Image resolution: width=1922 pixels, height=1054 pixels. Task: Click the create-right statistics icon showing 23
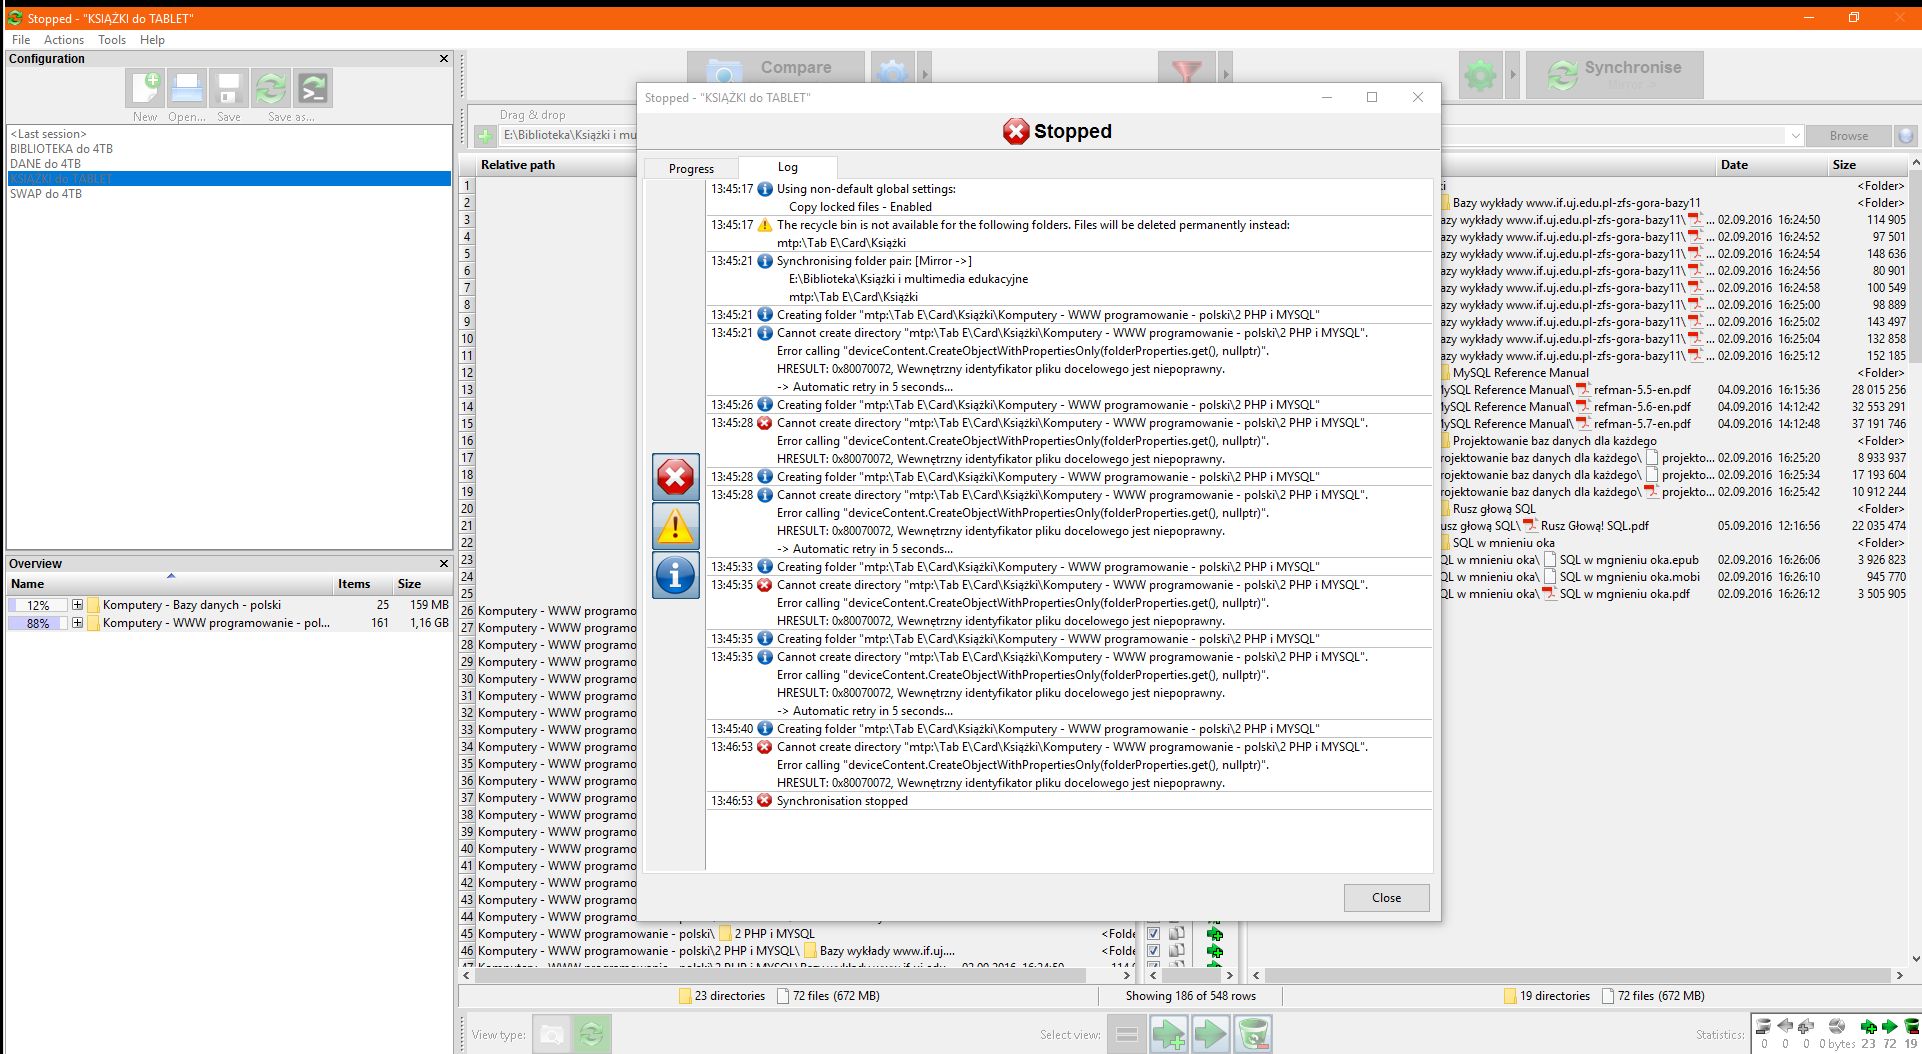[1868, 1027]
